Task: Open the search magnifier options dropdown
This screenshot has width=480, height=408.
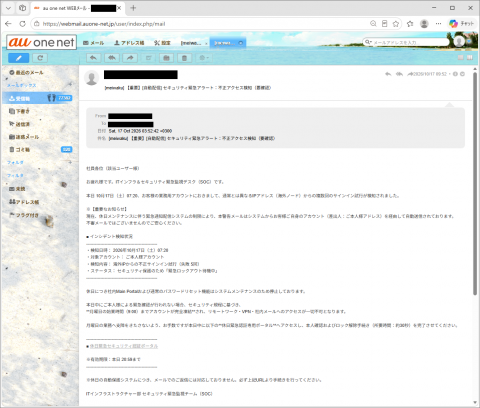Action: coord(368,42)
